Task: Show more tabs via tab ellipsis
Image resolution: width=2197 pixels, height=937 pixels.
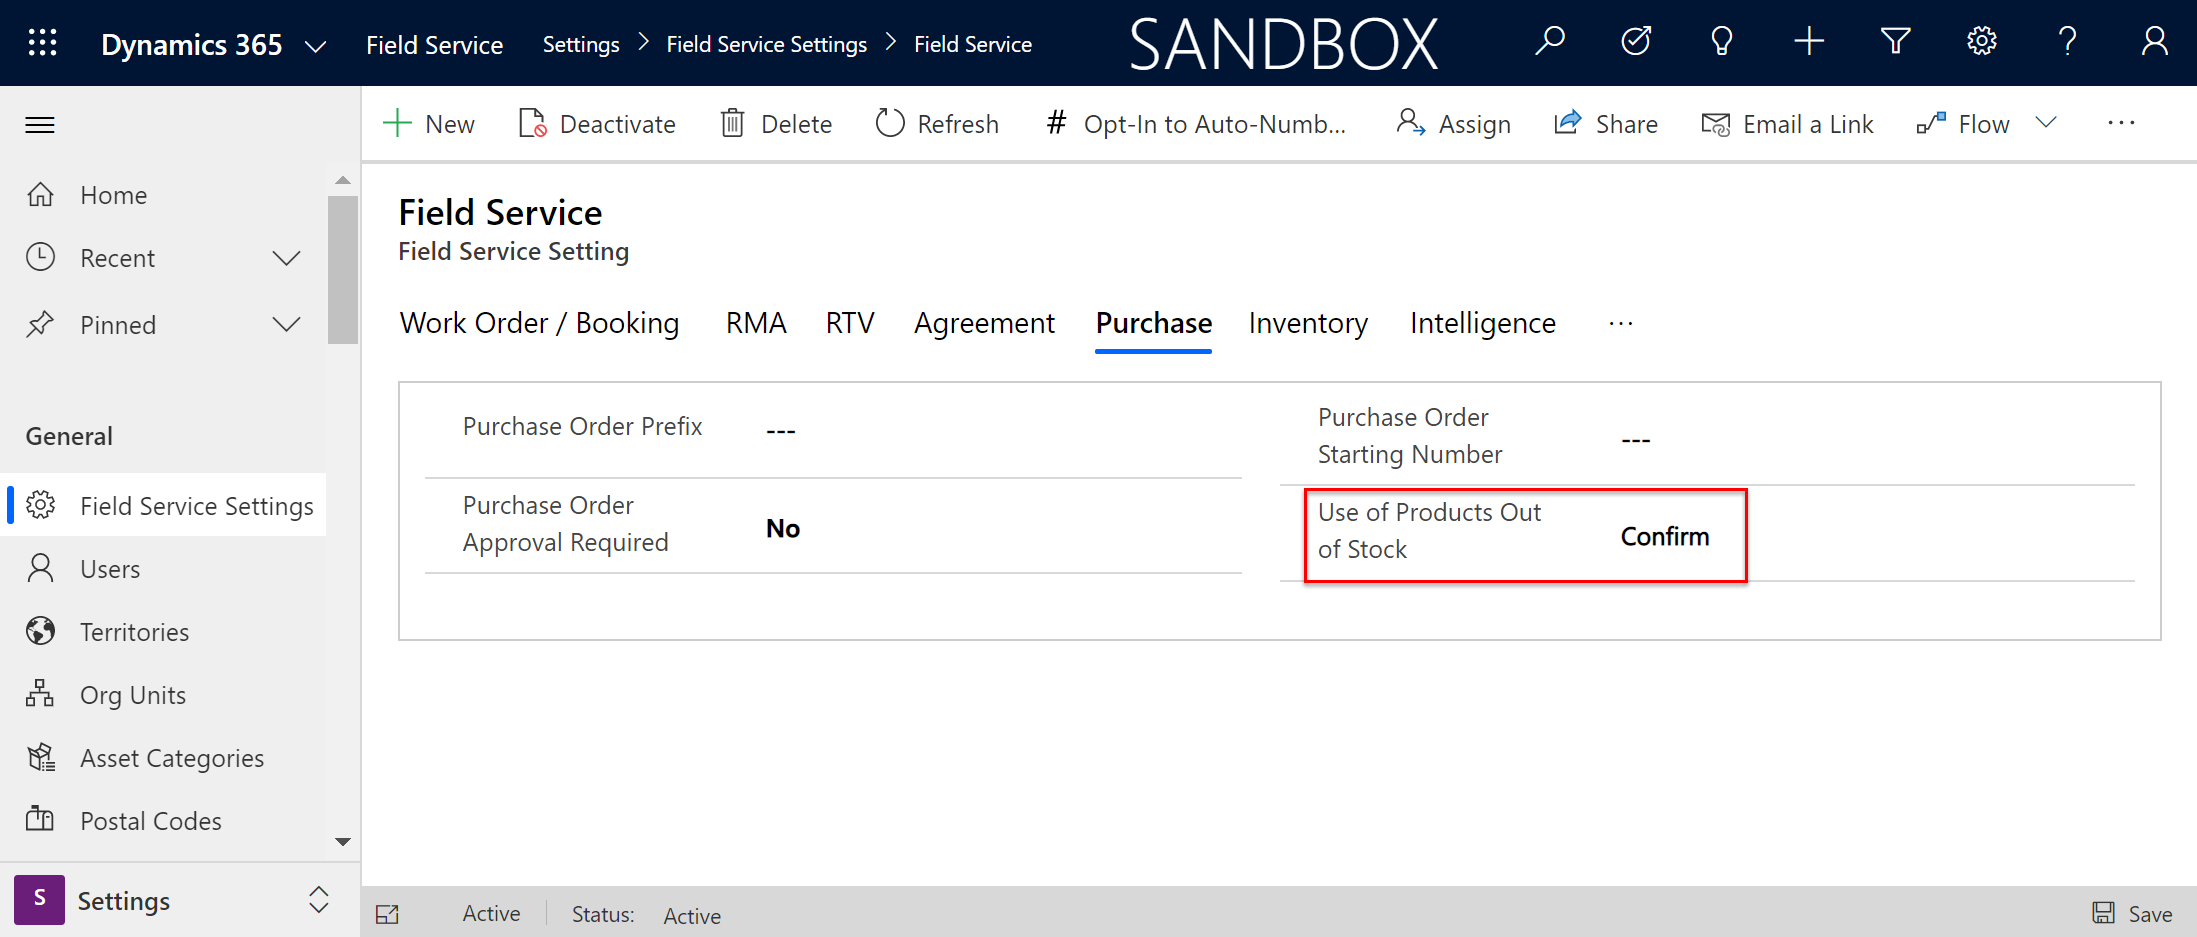Action: [1621, 323]
